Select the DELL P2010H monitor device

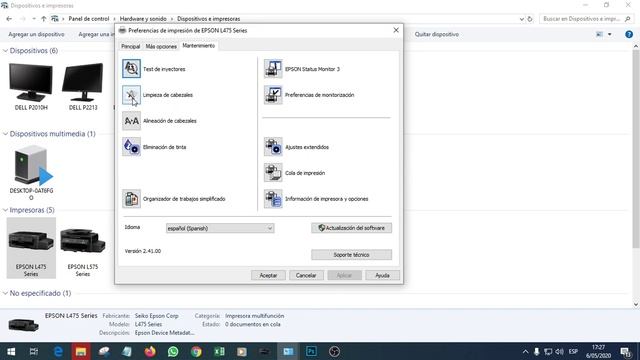[31, 87]
